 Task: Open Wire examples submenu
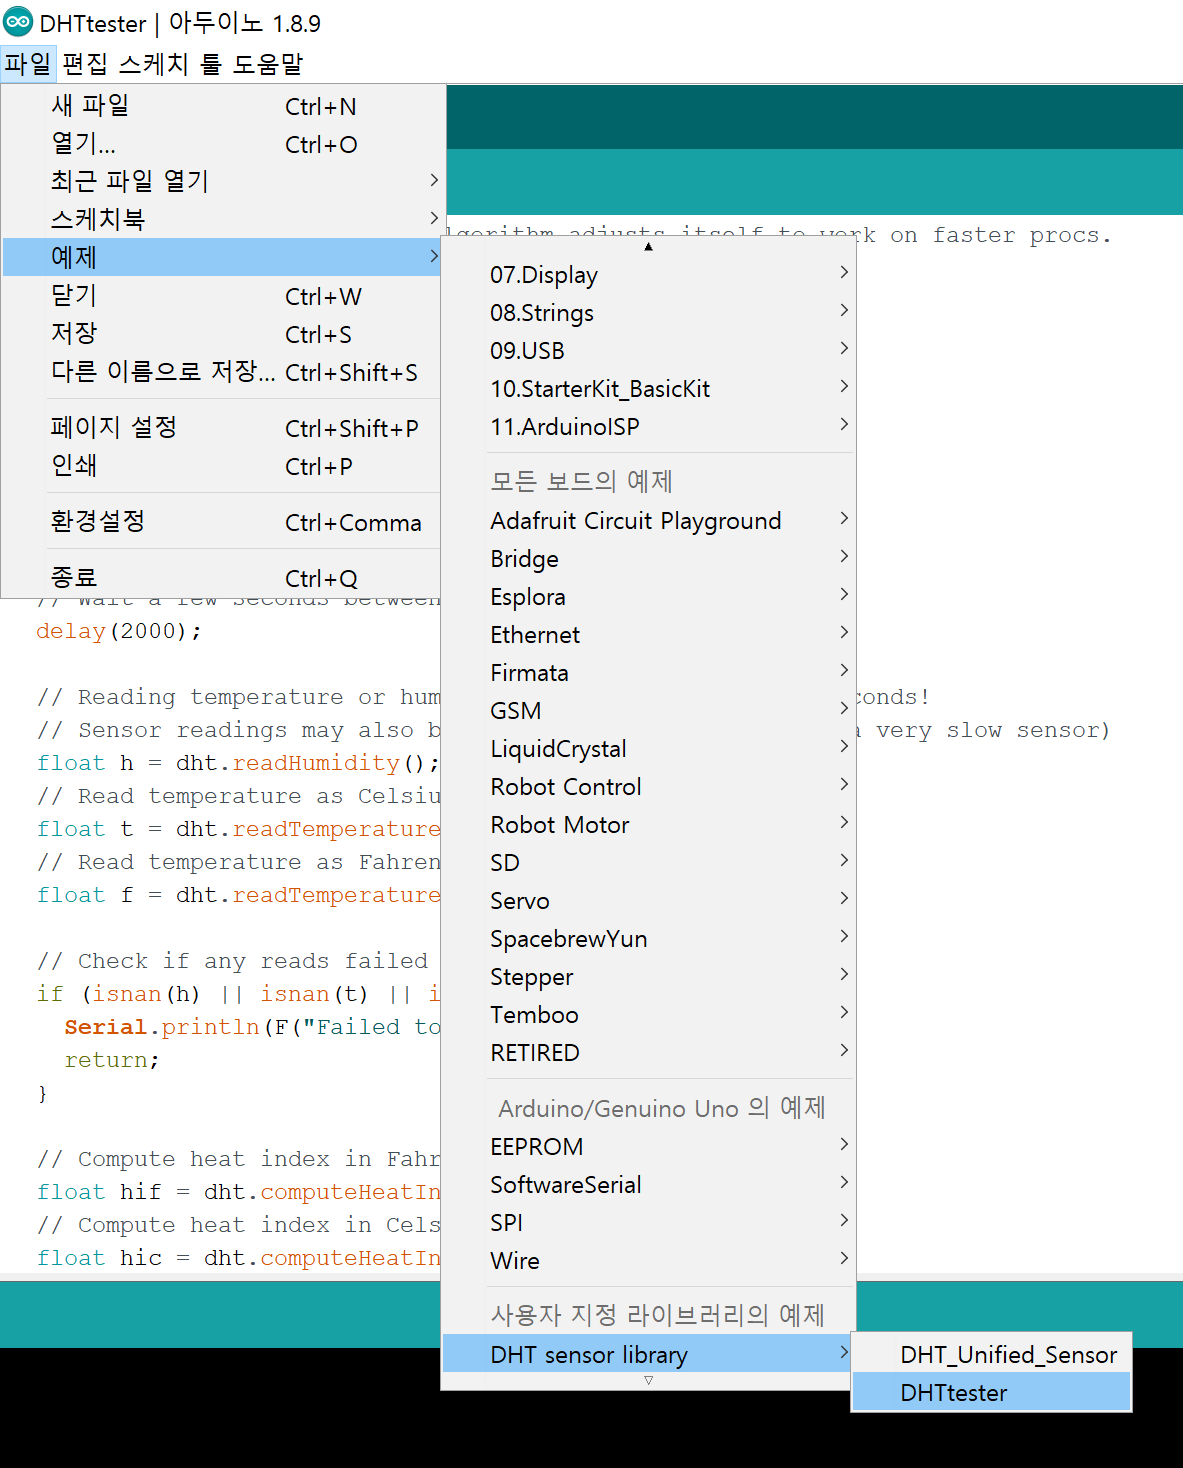[648, 1260]
